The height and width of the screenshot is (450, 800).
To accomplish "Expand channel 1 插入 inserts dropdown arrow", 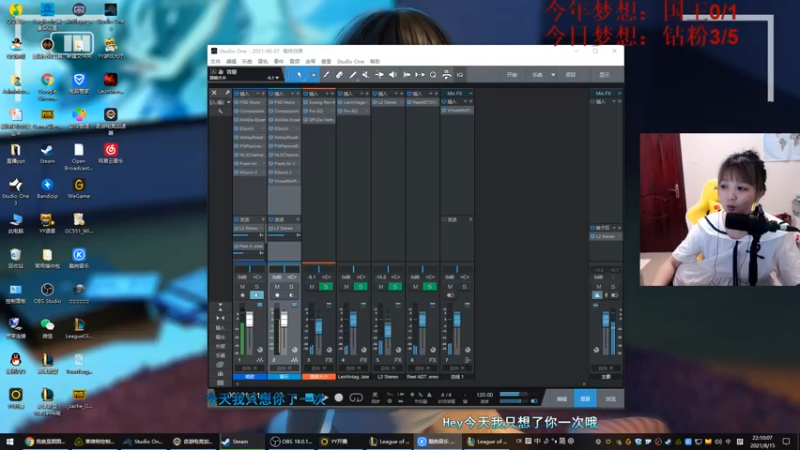I will (258, 93).
